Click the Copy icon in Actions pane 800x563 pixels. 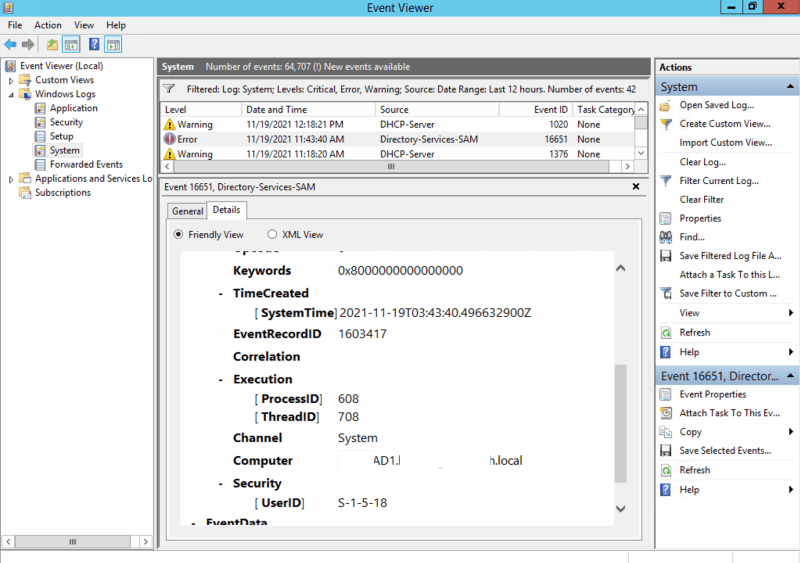coord(665,432)
